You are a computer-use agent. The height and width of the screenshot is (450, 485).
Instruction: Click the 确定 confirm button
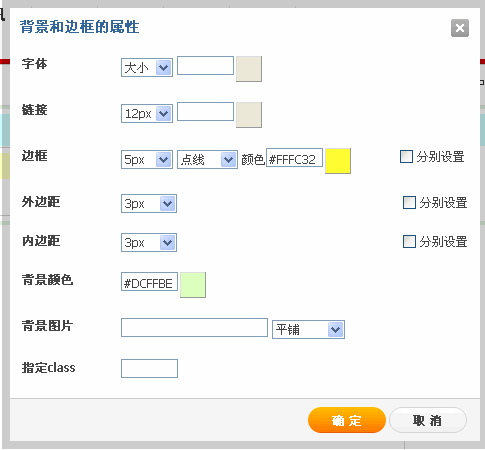[x=347, y=420]
